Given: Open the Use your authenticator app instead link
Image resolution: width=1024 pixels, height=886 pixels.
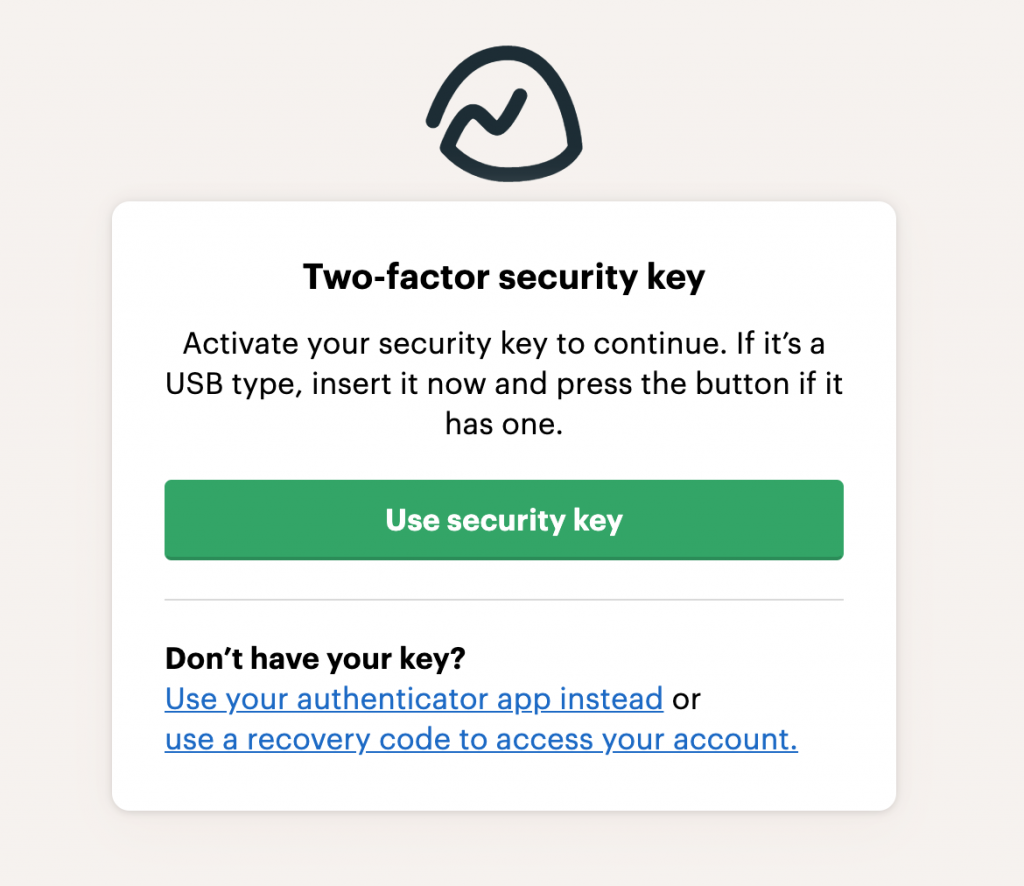Looking at the screenshot, I should click(413, 698).
